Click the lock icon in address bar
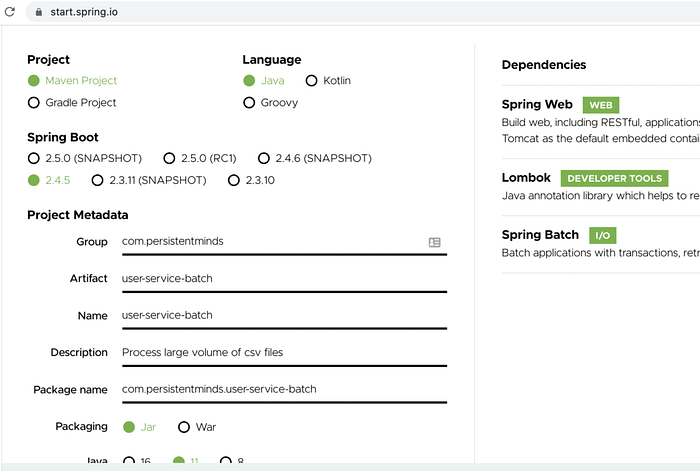This screenshot has width=700, height=471. [x=39, y=12]
